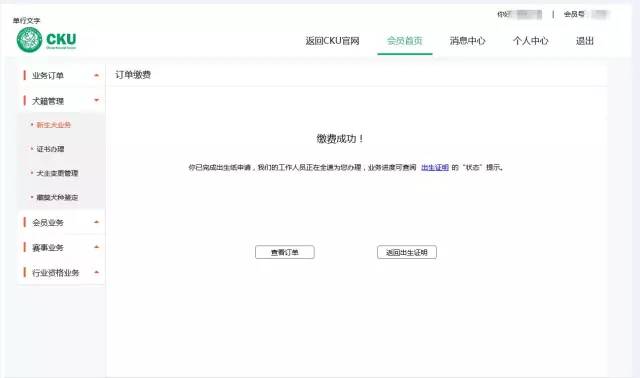Expand the 赛事业务 section arrow
The width and height of the screenshot is (640, 378).
coord(96,247)
